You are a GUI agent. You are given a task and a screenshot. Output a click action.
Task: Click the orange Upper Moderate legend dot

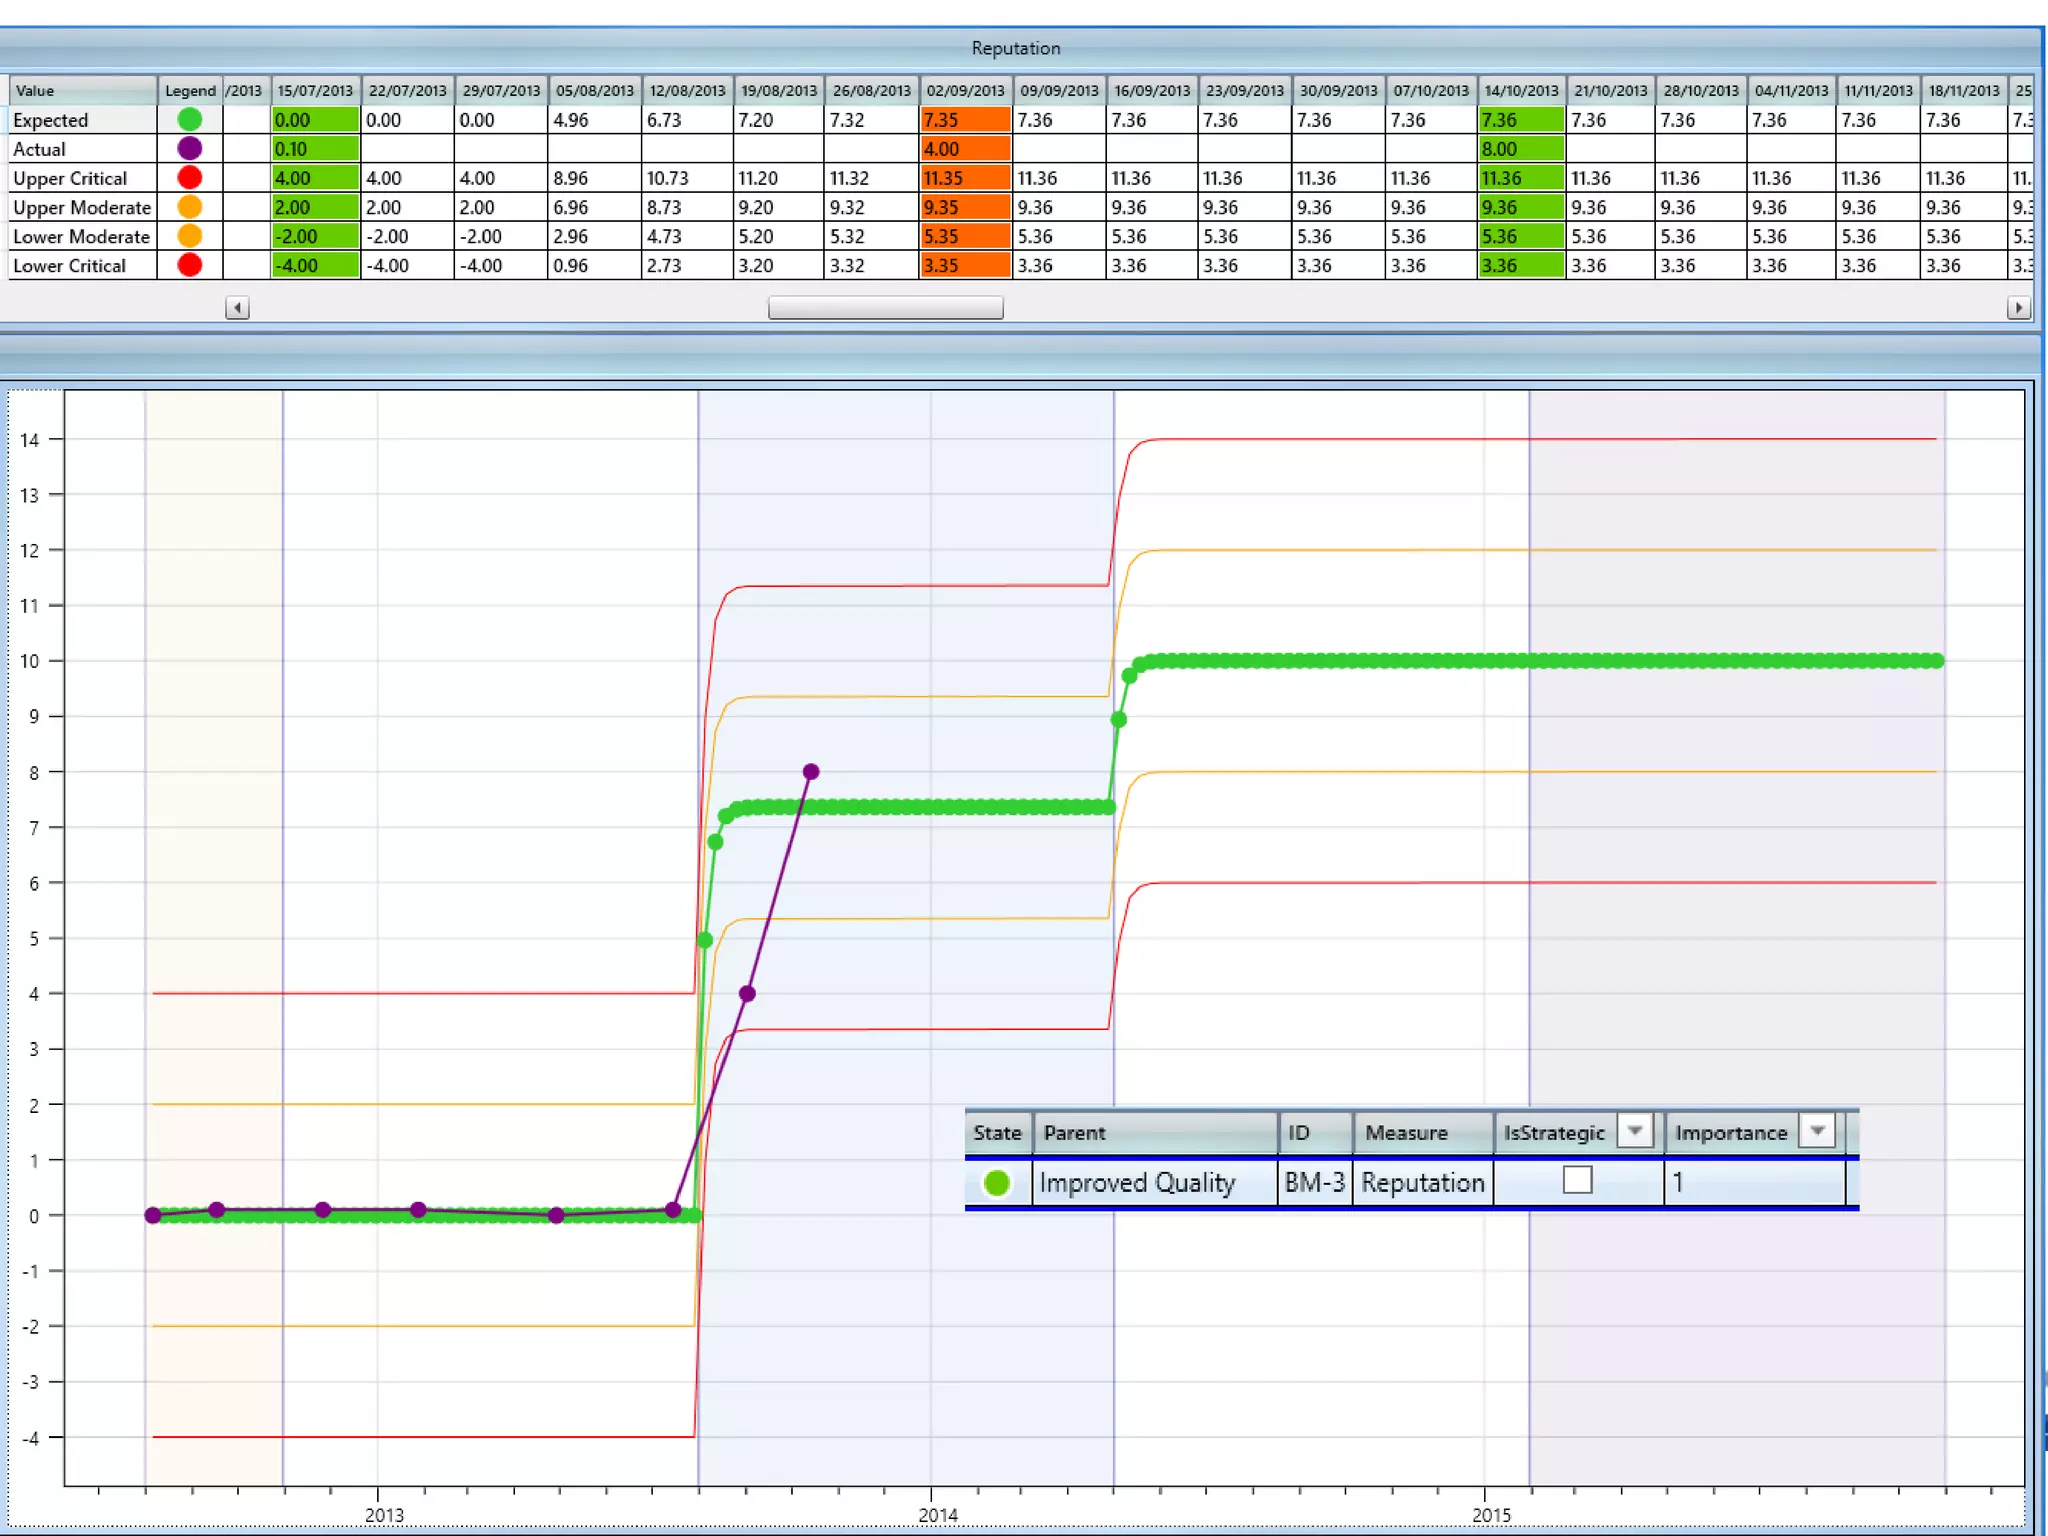189,207
